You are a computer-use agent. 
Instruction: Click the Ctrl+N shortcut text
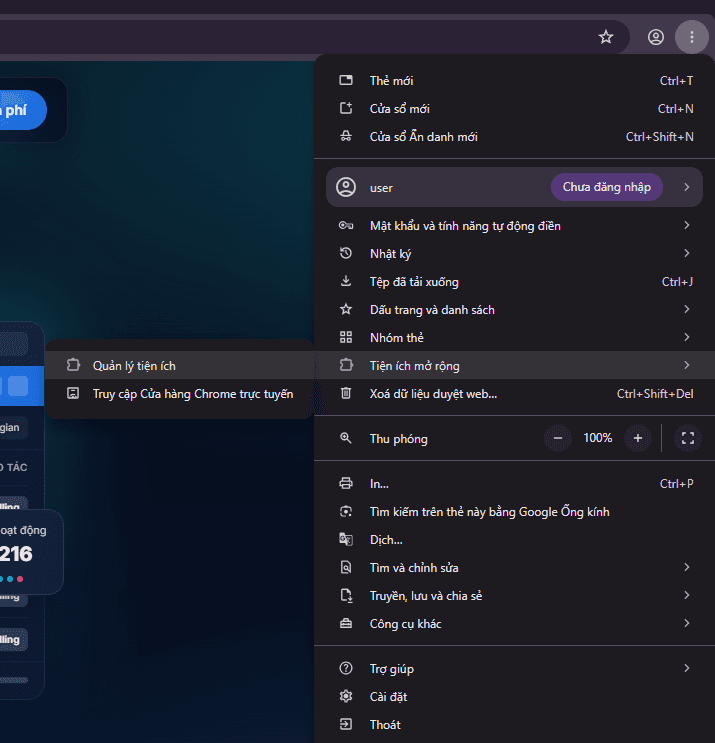676,109
